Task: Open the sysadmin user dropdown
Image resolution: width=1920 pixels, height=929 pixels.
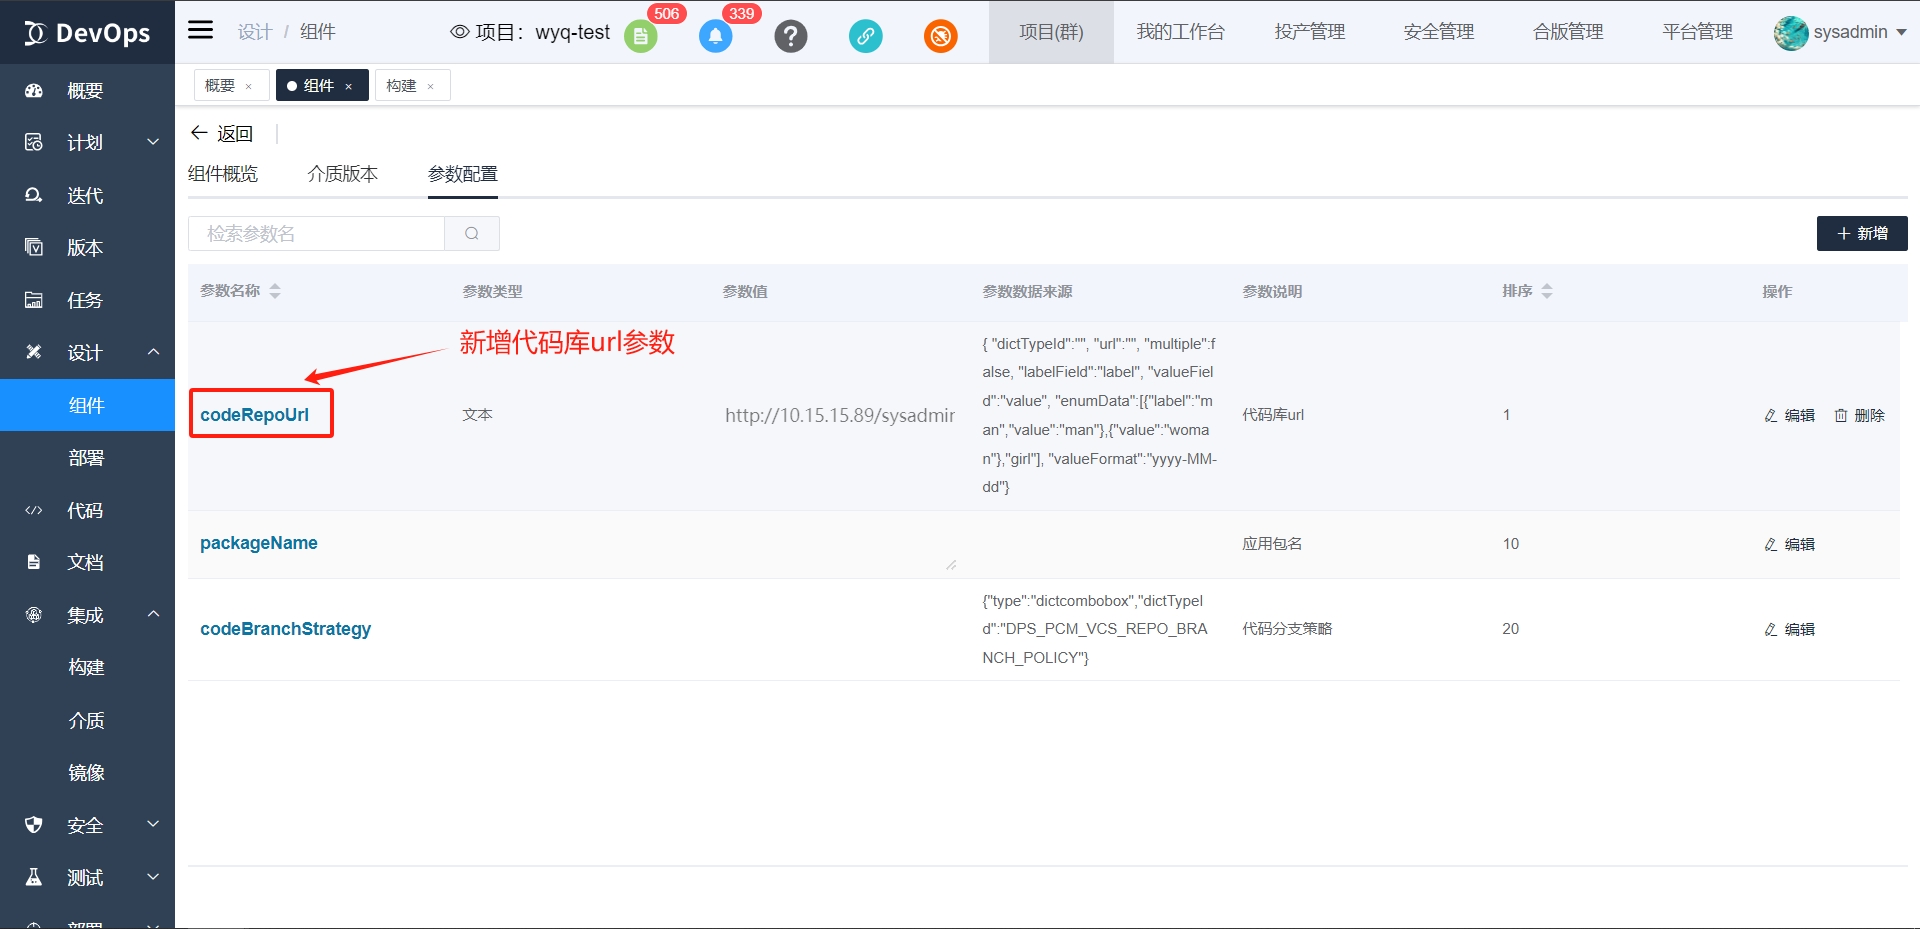Action: pos(1841,32)
